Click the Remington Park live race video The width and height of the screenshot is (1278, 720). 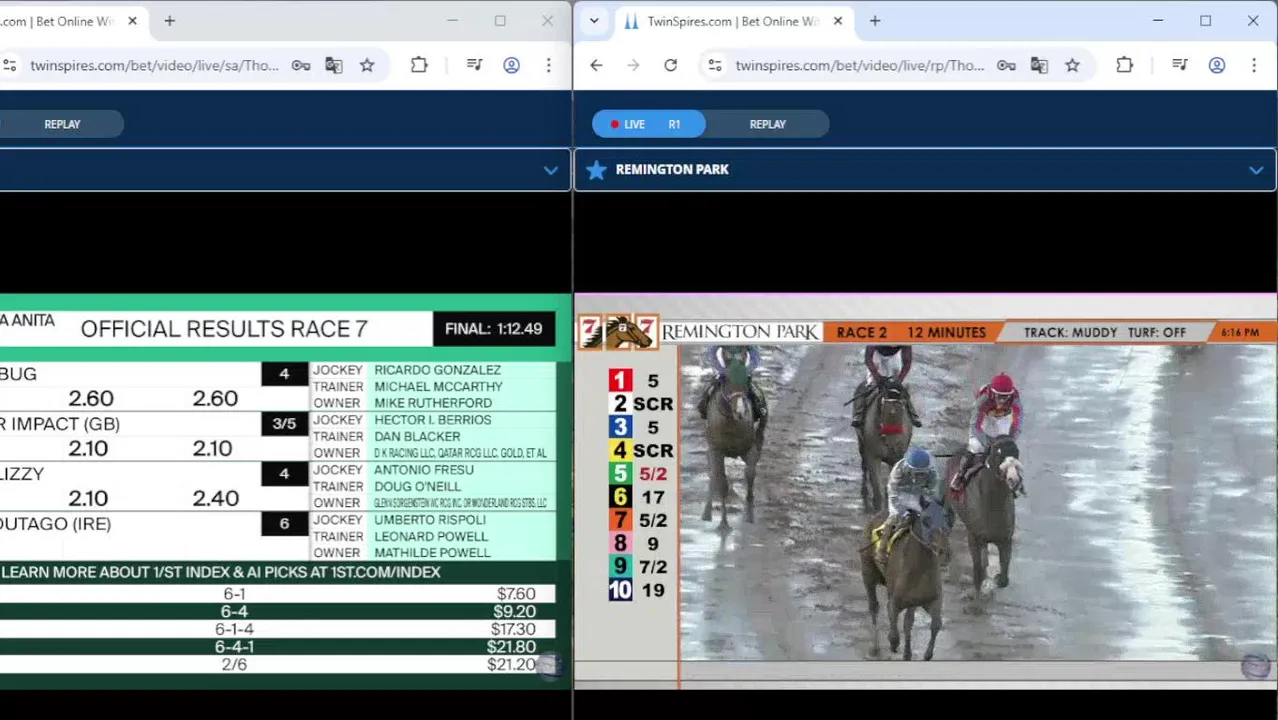925,490
